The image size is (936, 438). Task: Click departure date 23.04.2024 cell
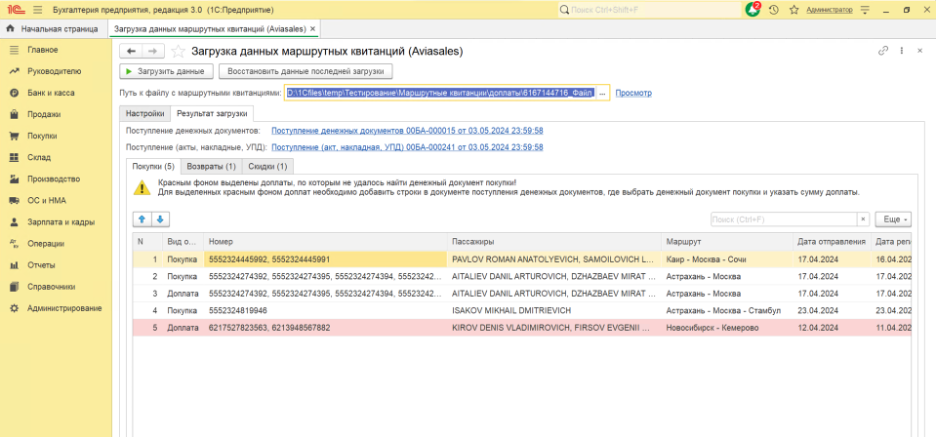pyautogui.click(x=832, y=310)
